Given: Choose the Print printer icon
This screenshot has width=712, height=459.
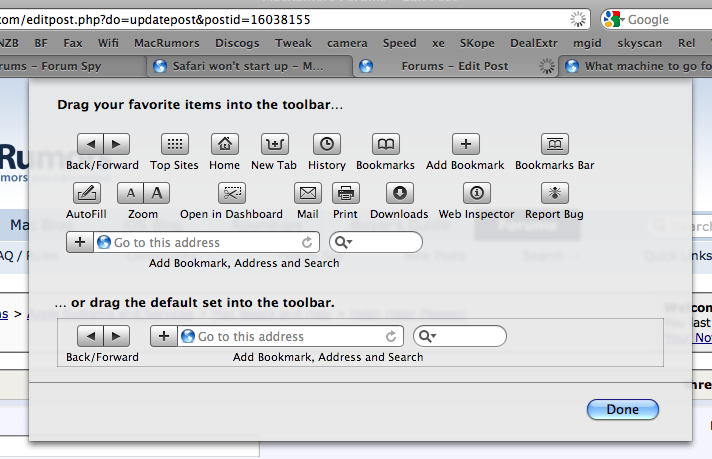Looking at the screenshot, I should click(x=346, y=193).
